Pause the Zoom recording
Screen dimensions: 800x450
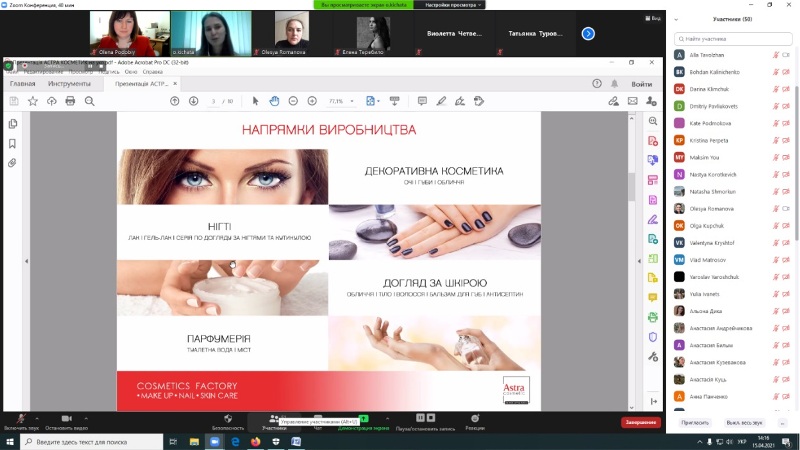click(420, 417)
